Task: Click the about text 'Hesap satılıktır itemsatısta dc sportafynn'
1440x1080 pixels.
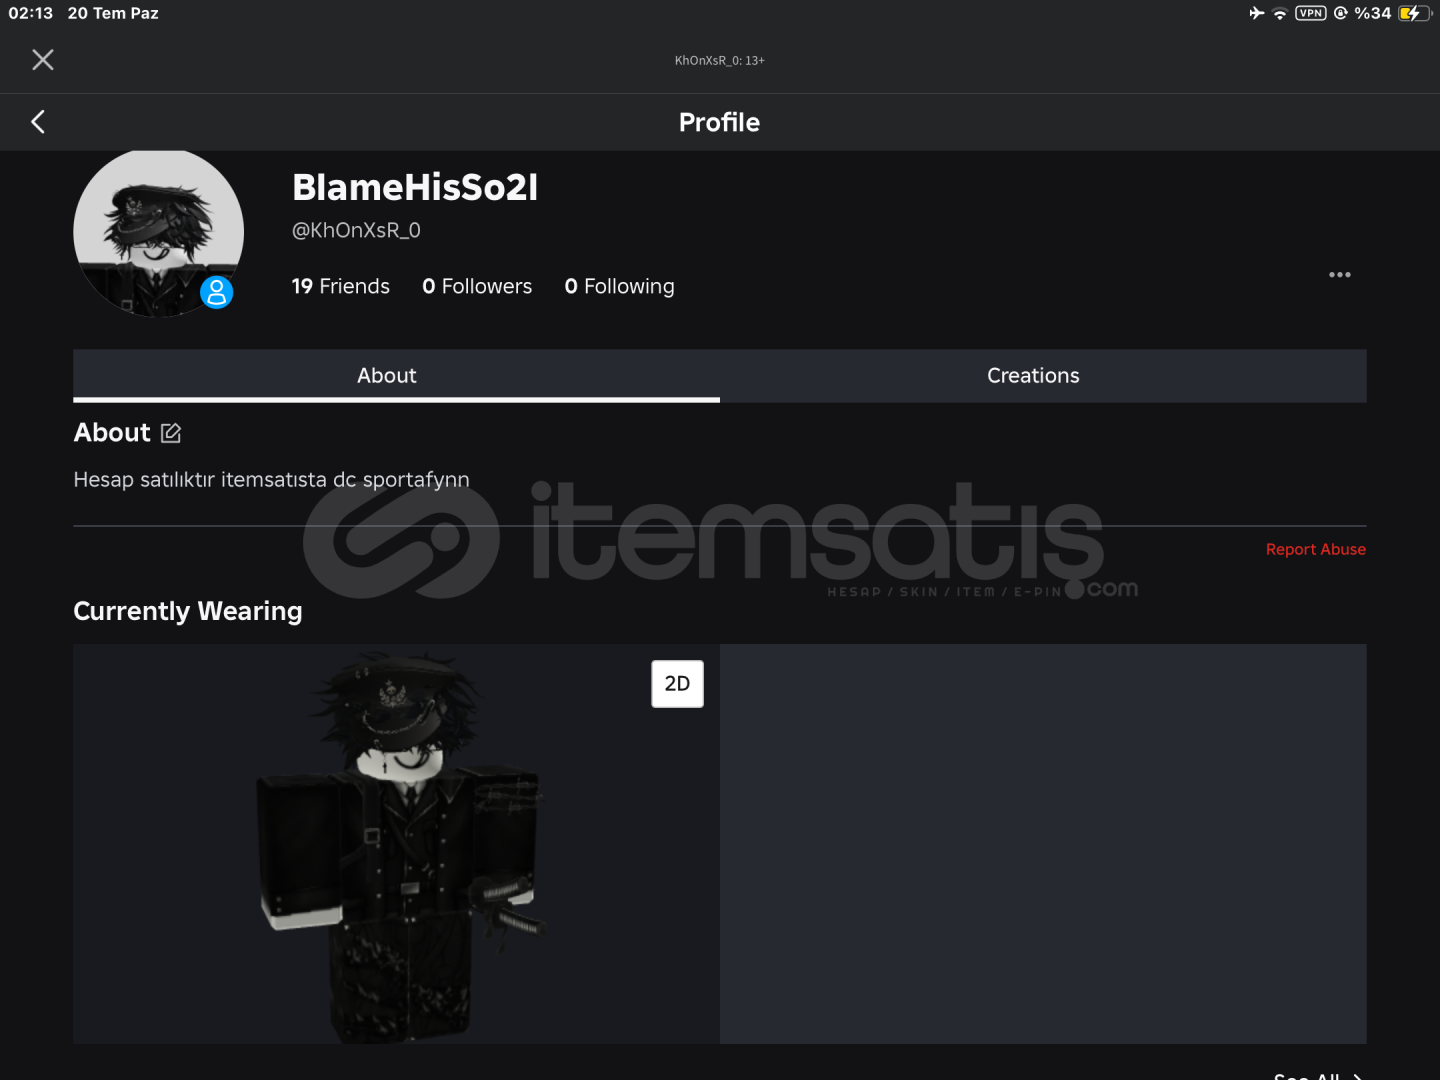Action: point(271,480)
